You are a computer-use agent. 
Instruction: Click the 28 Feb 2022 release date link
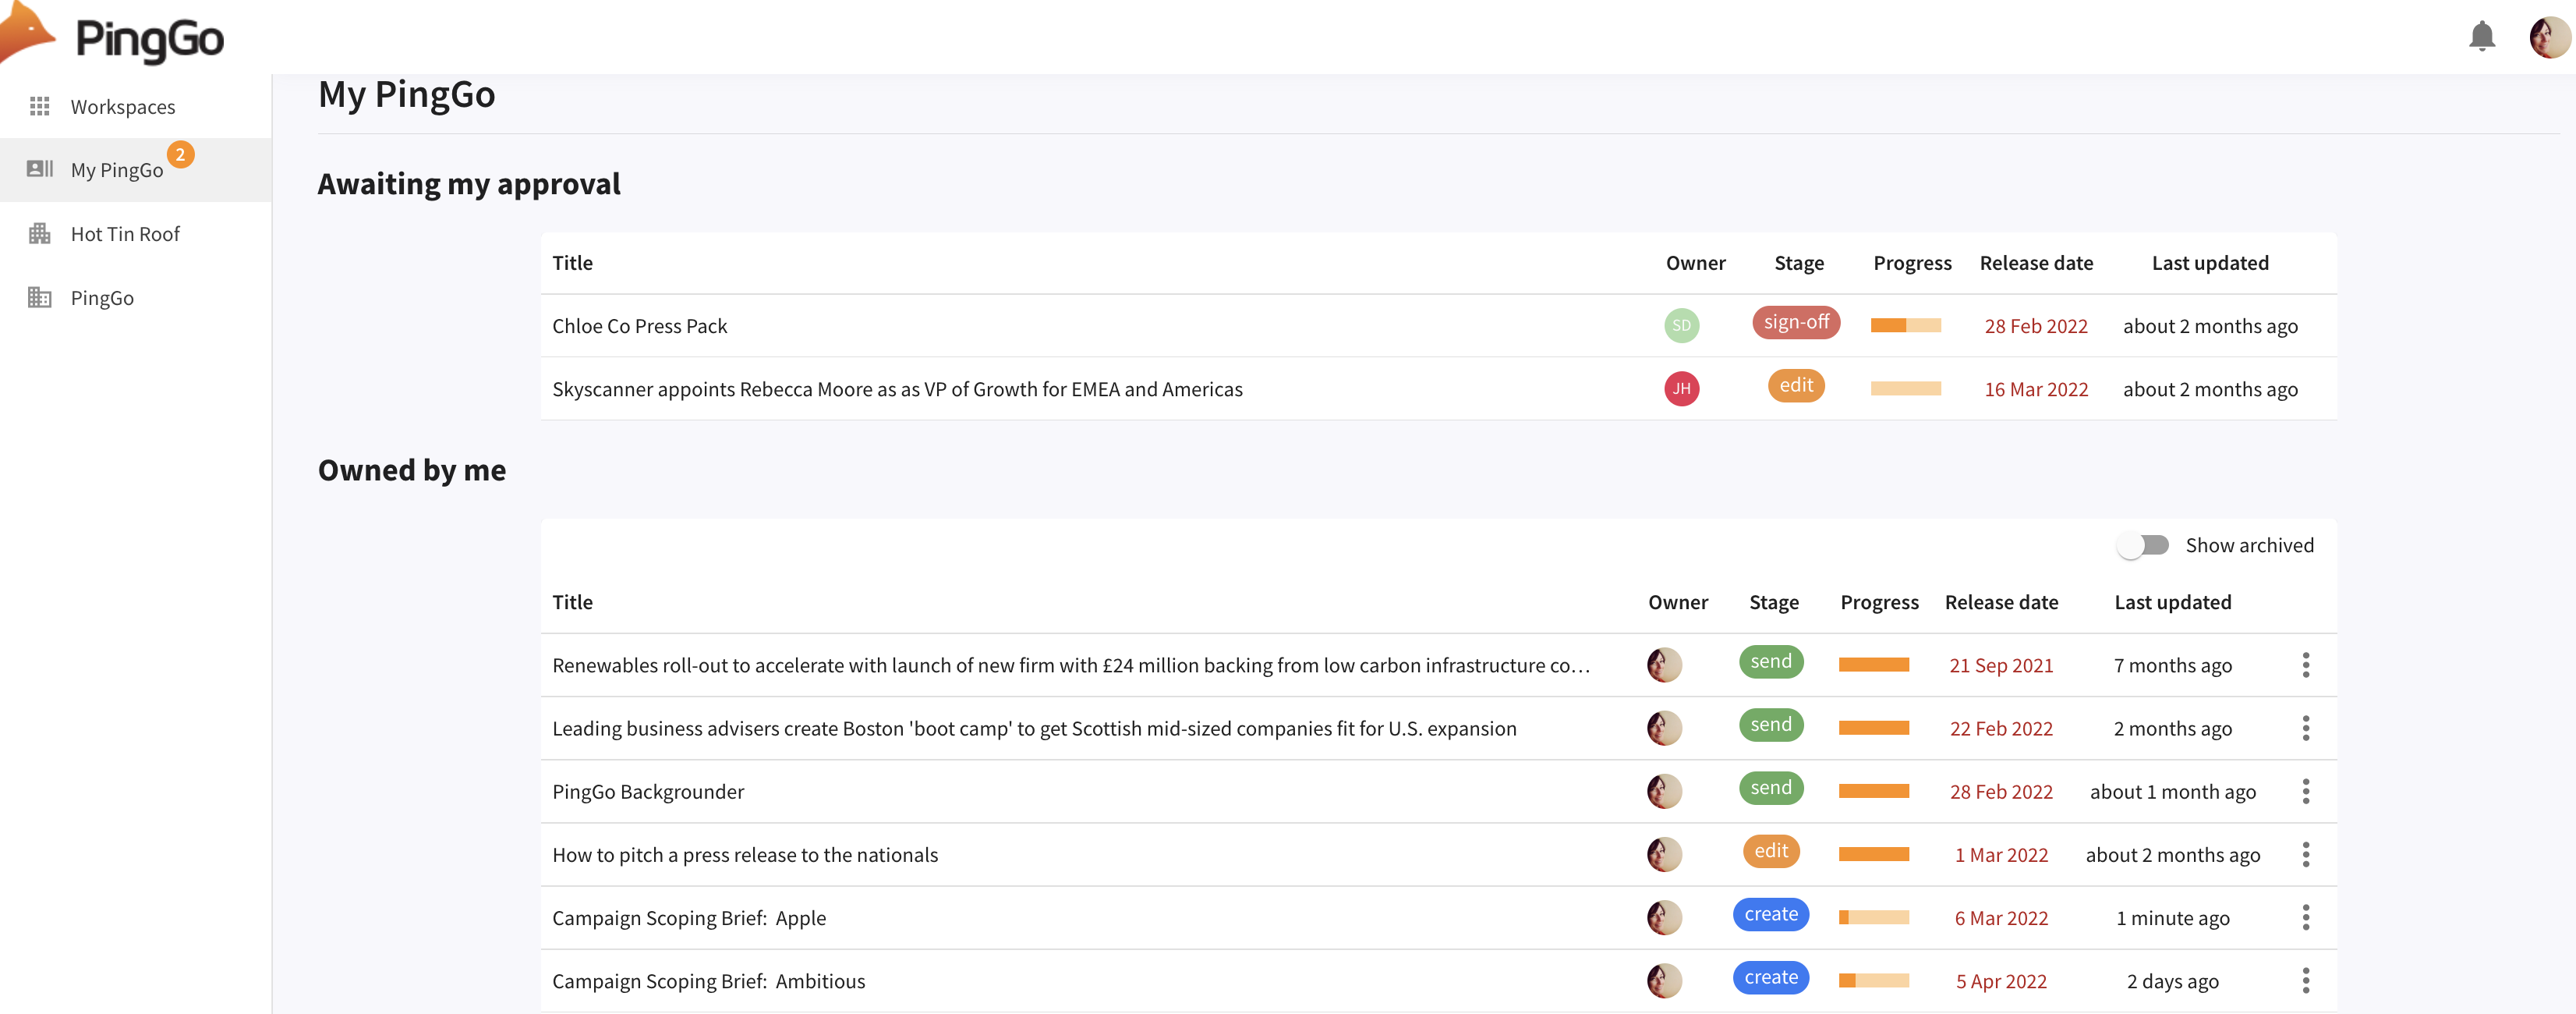(2036, 325)
